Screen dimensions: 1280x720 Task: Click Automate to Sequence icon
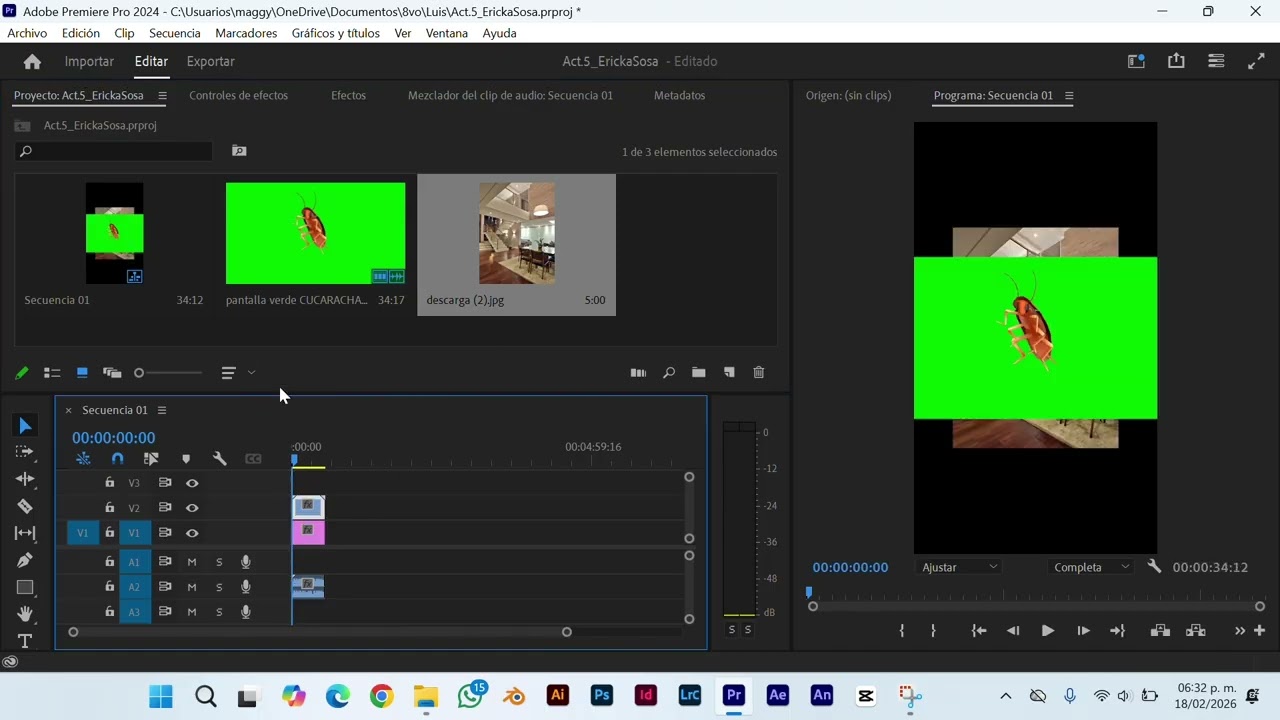pyautogui.click(x=638, y=373)
